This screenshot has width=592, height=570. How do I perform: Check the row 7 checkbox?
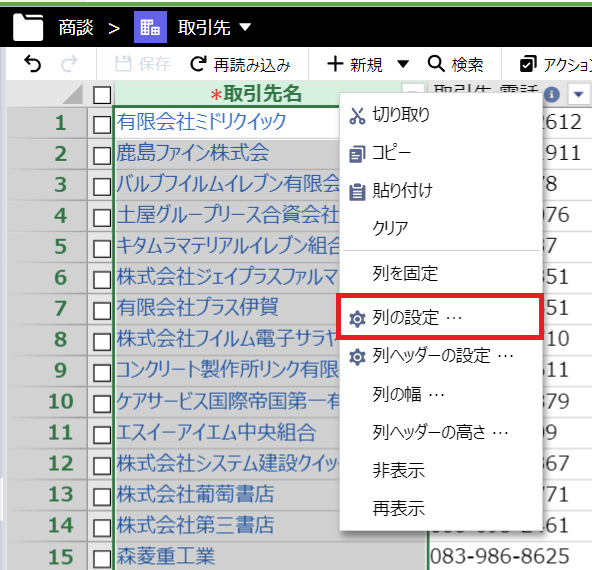tap(102, 311)
